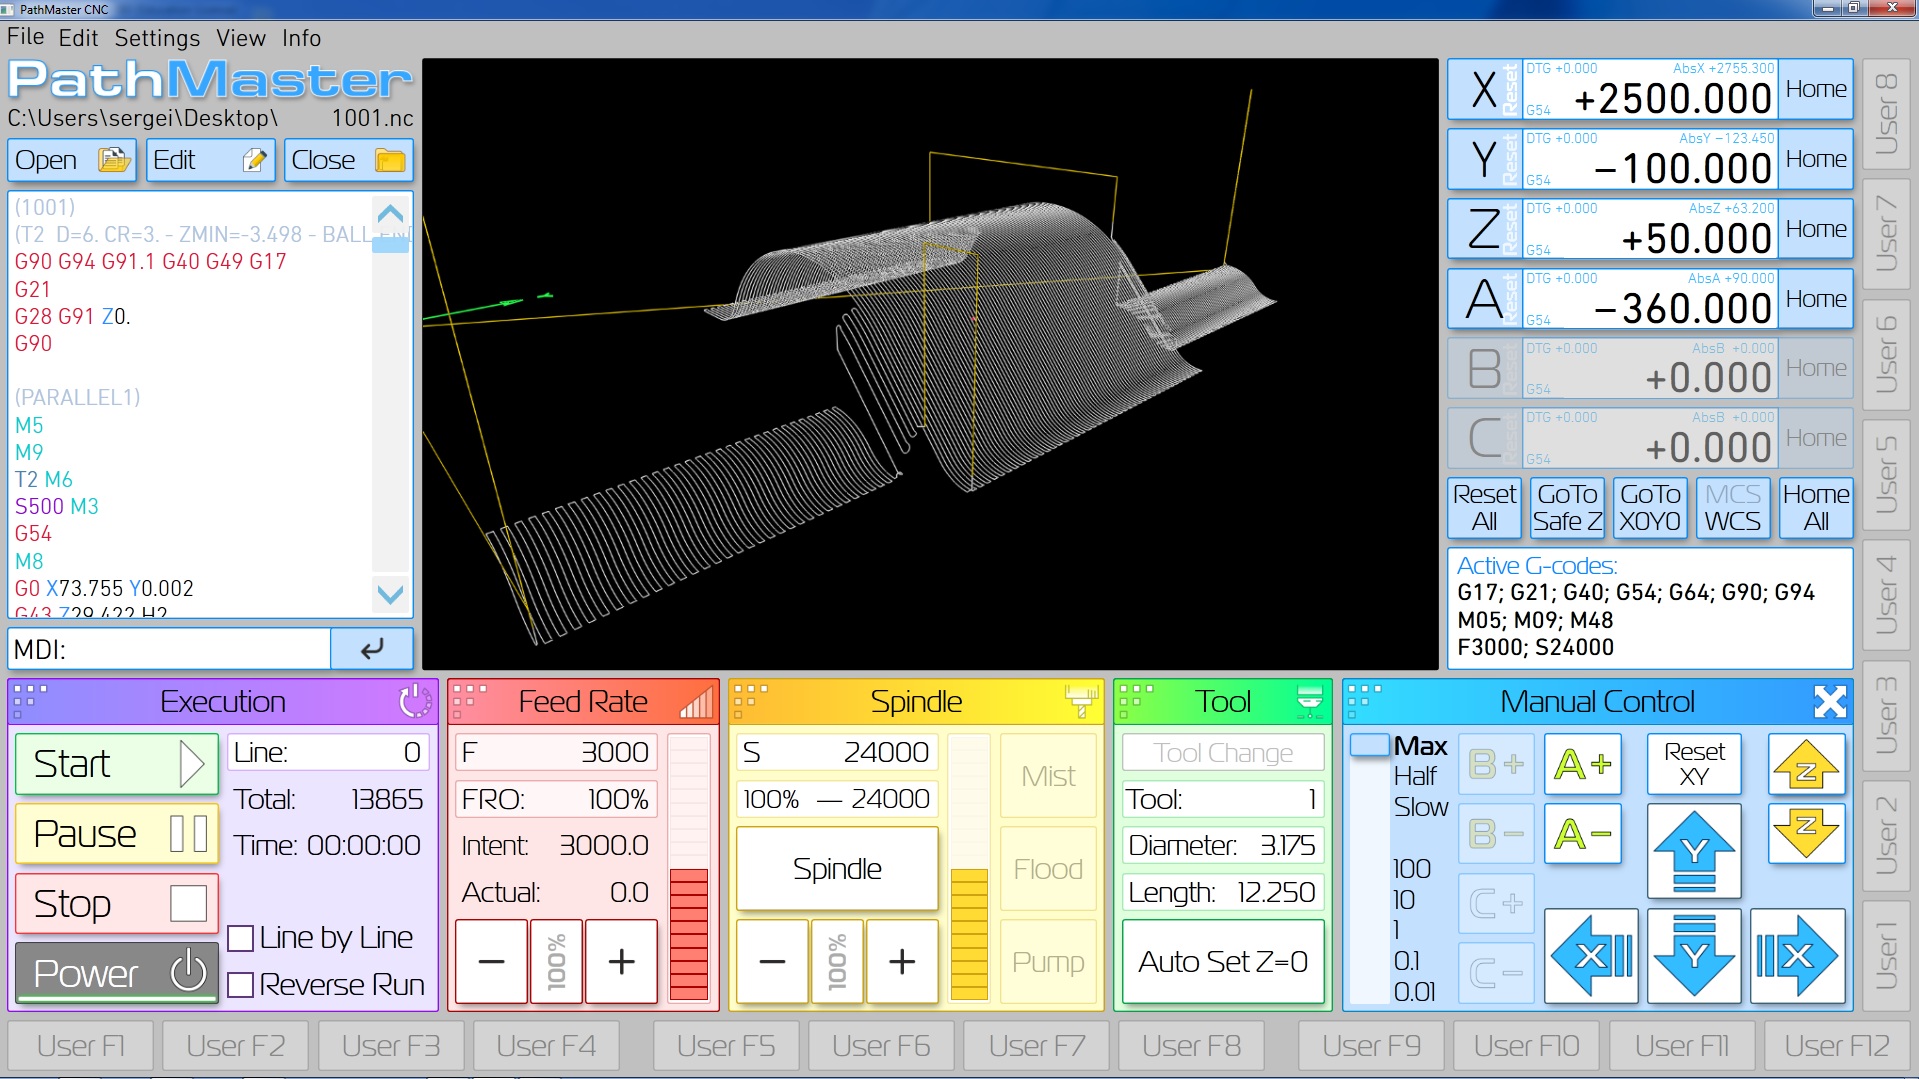Increase feed rate override with plus

pyautogui.click(x=621, y=961)
